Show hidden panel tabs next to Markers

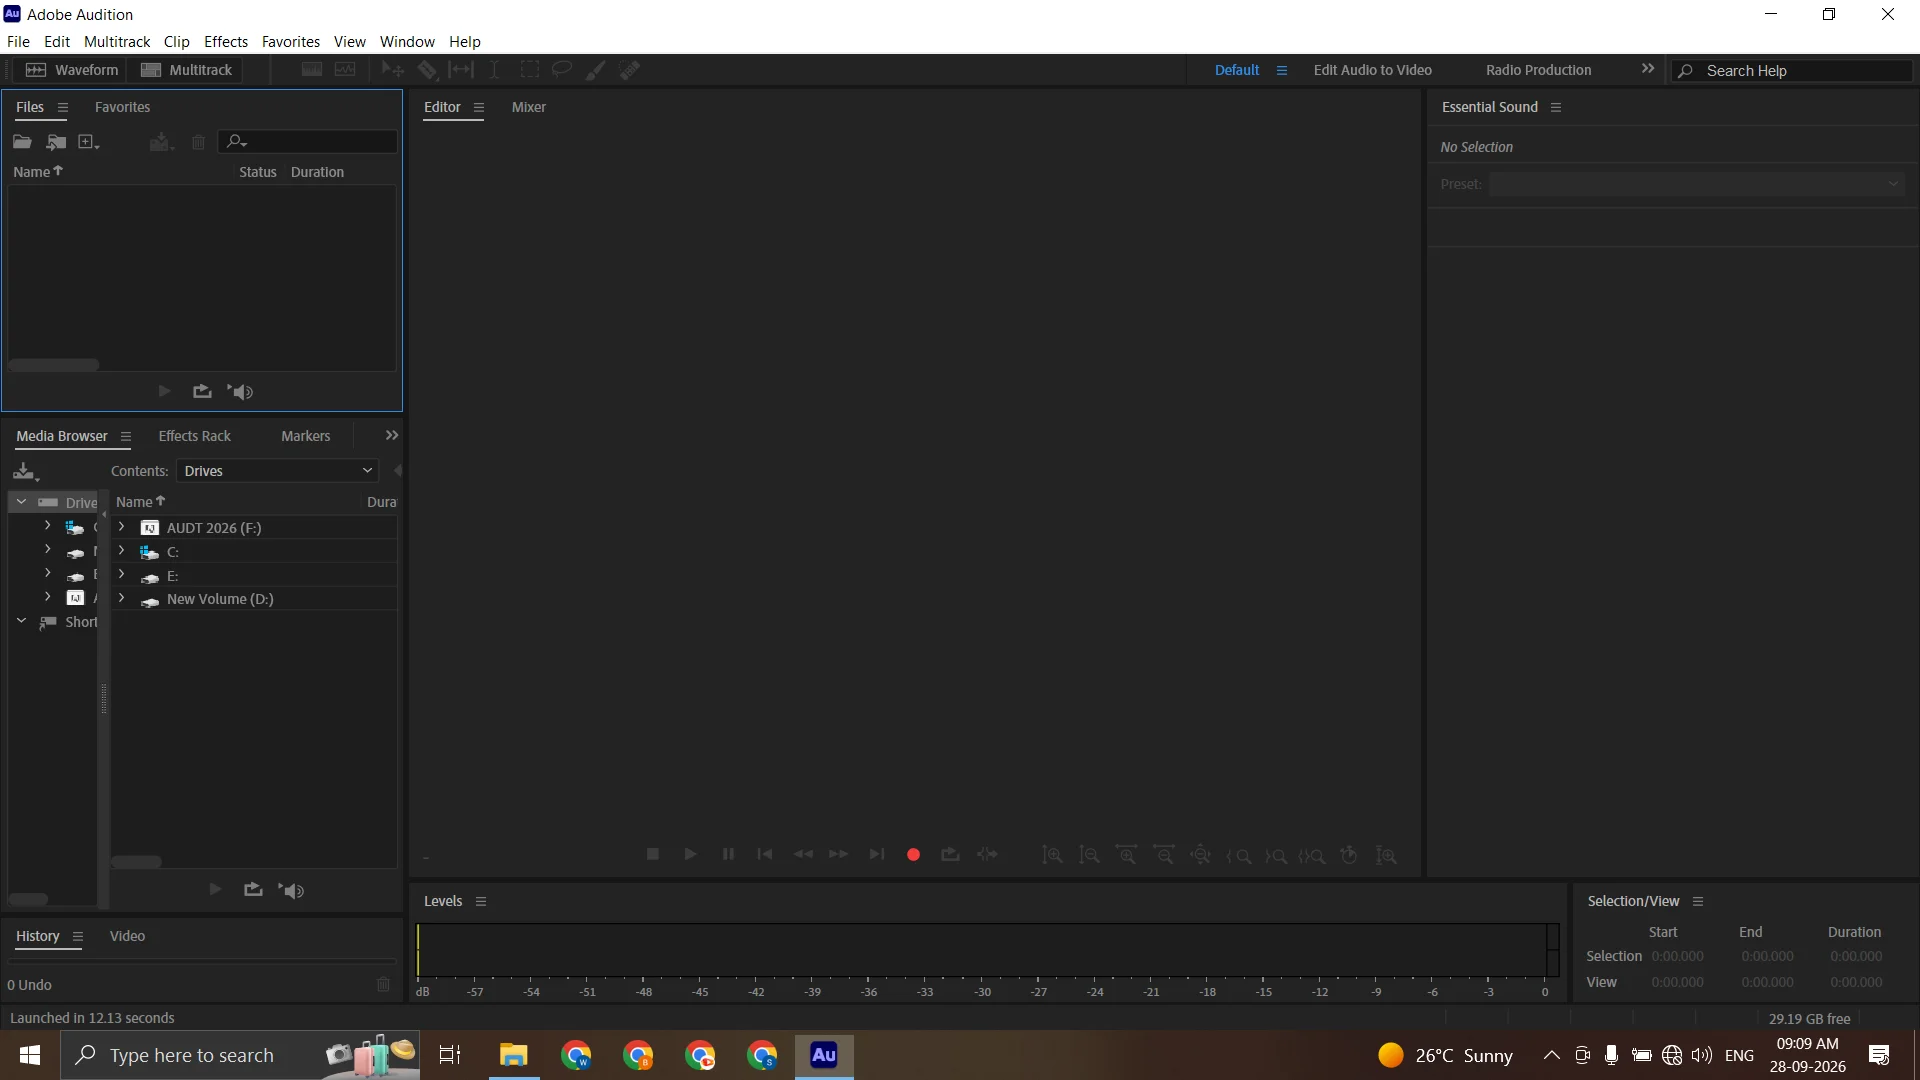392,436
